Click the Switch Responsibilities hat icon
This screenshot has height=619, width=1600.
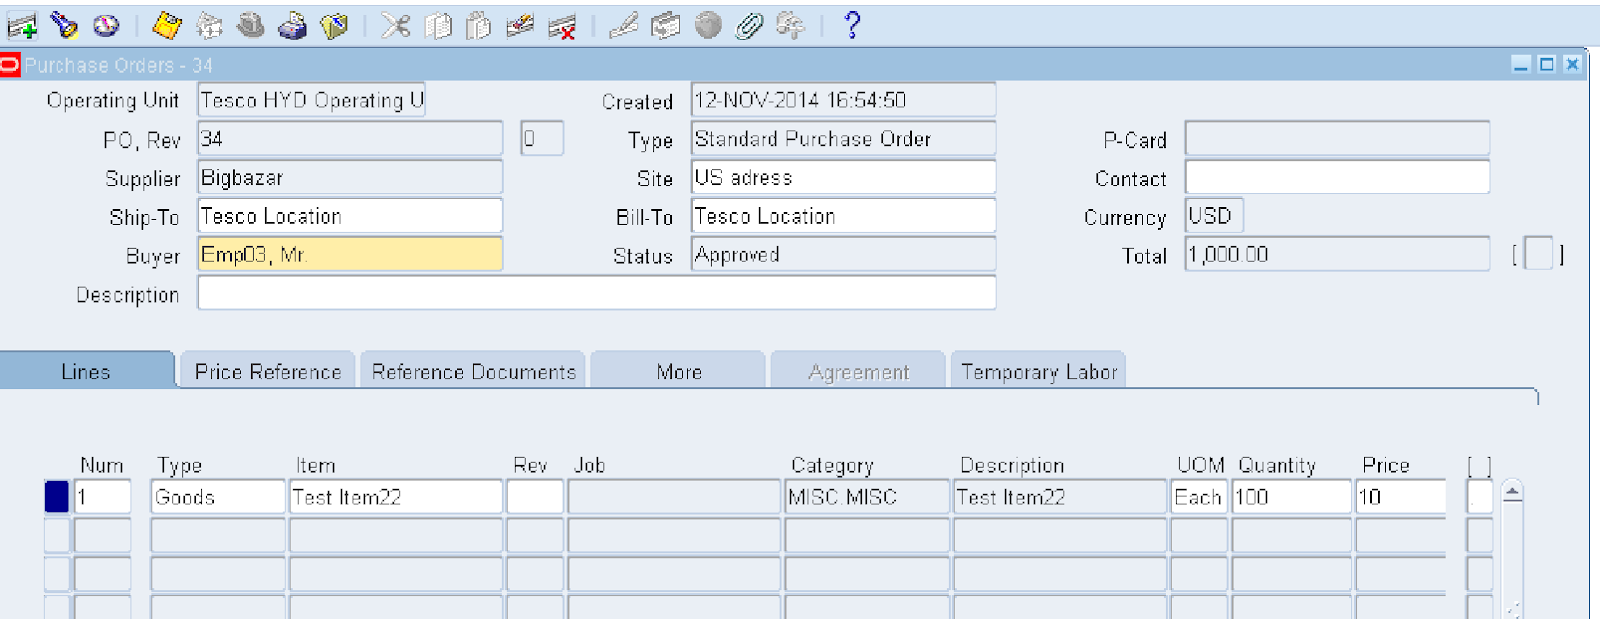[x=250, y=26]
